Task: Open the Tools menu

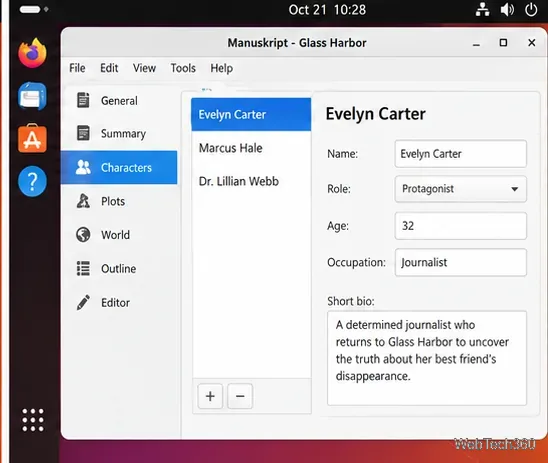Action: point(183,68)
